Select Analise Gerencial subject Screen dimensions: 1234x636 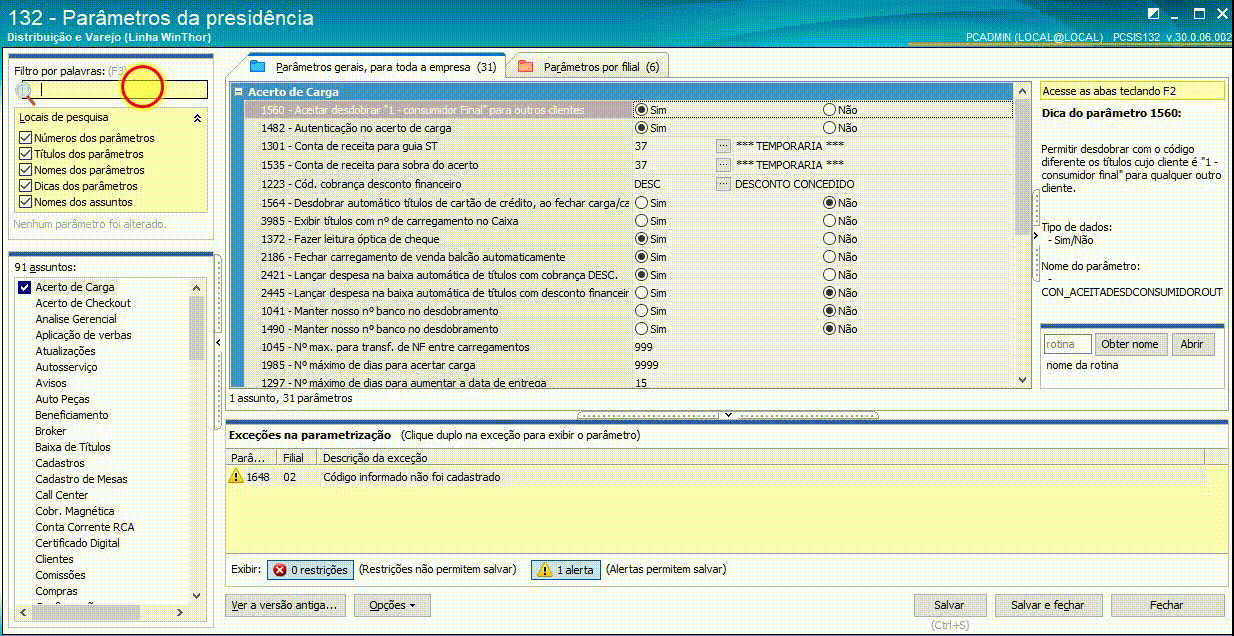tap(76, 319)
